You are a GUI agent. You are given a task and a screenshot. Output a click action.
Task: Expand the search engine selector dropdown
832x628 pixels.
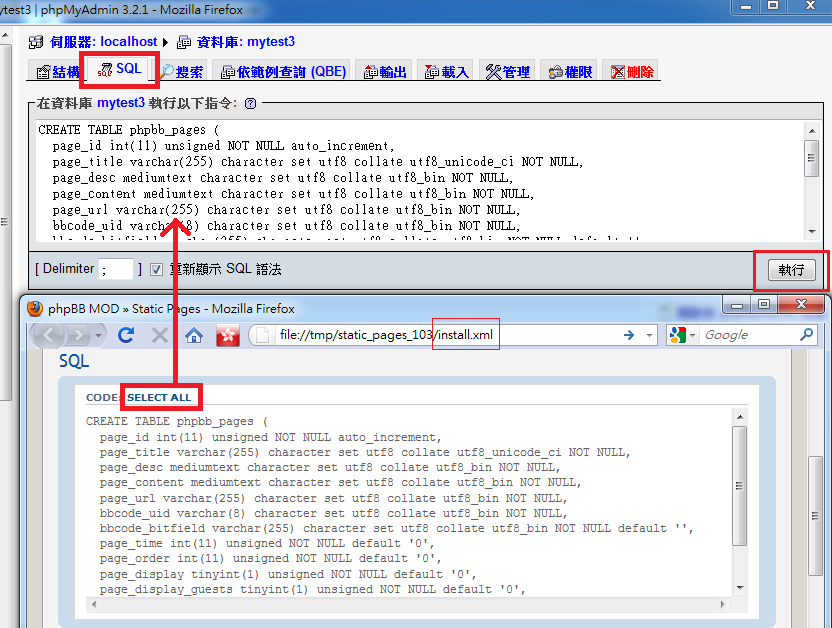tap(693, 335)
